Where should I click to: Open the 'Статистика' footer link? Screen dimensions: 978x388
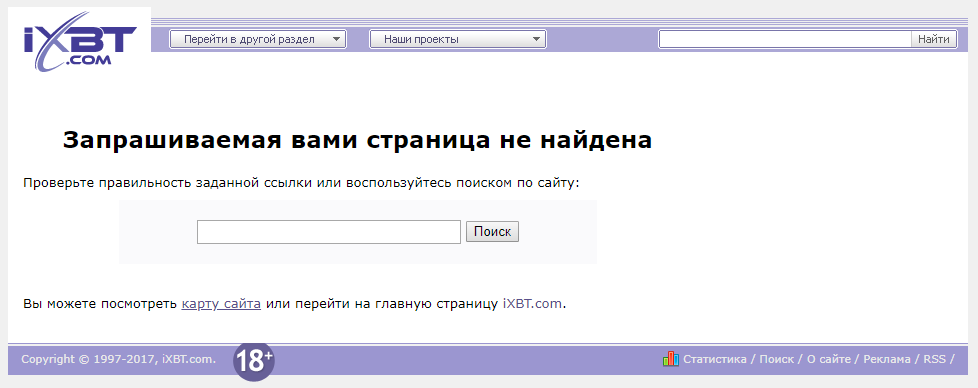pyautogui.click(x=715, y=359)
